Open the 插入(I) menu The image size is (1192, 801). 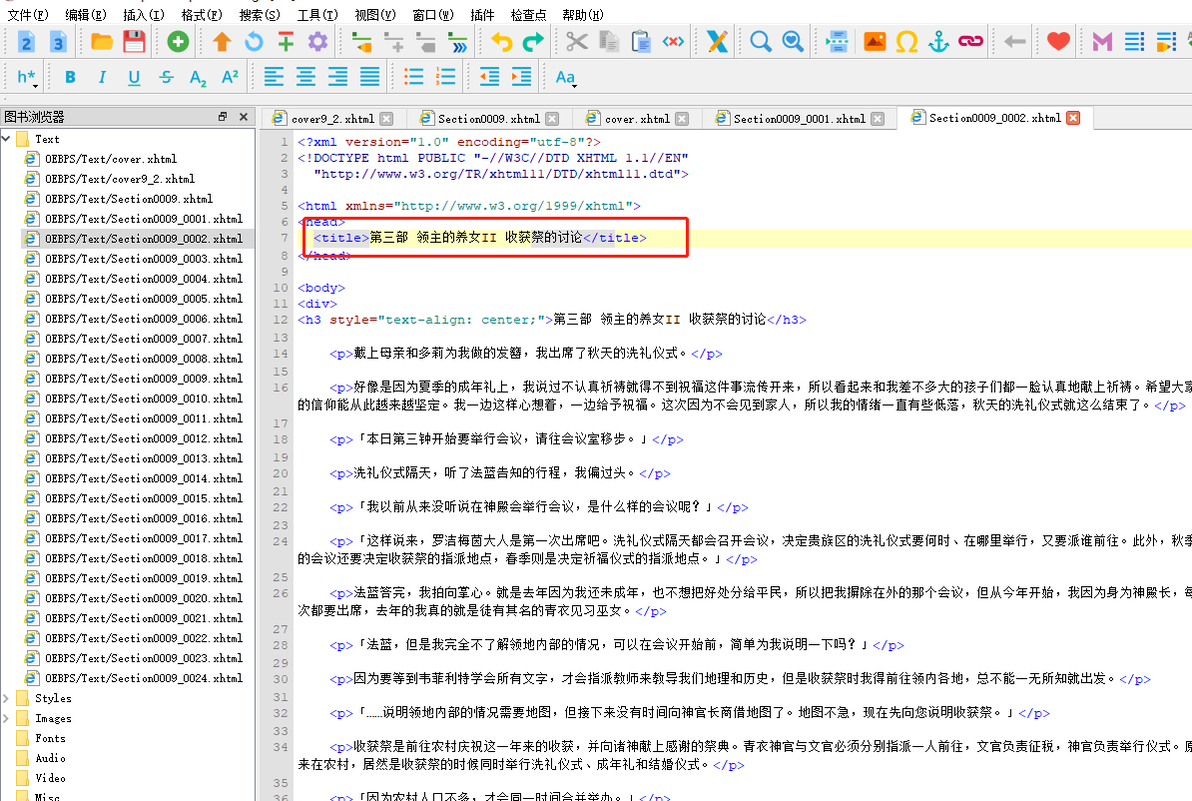[143, 14]
